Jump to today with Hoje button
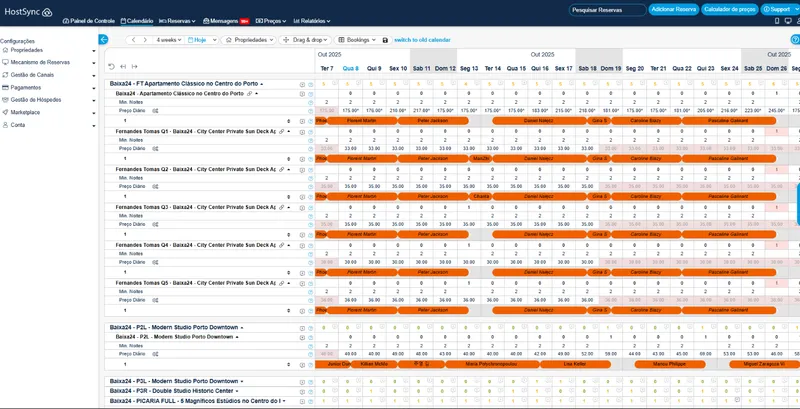The image size is (800, 409). click(x=196, y=40)
